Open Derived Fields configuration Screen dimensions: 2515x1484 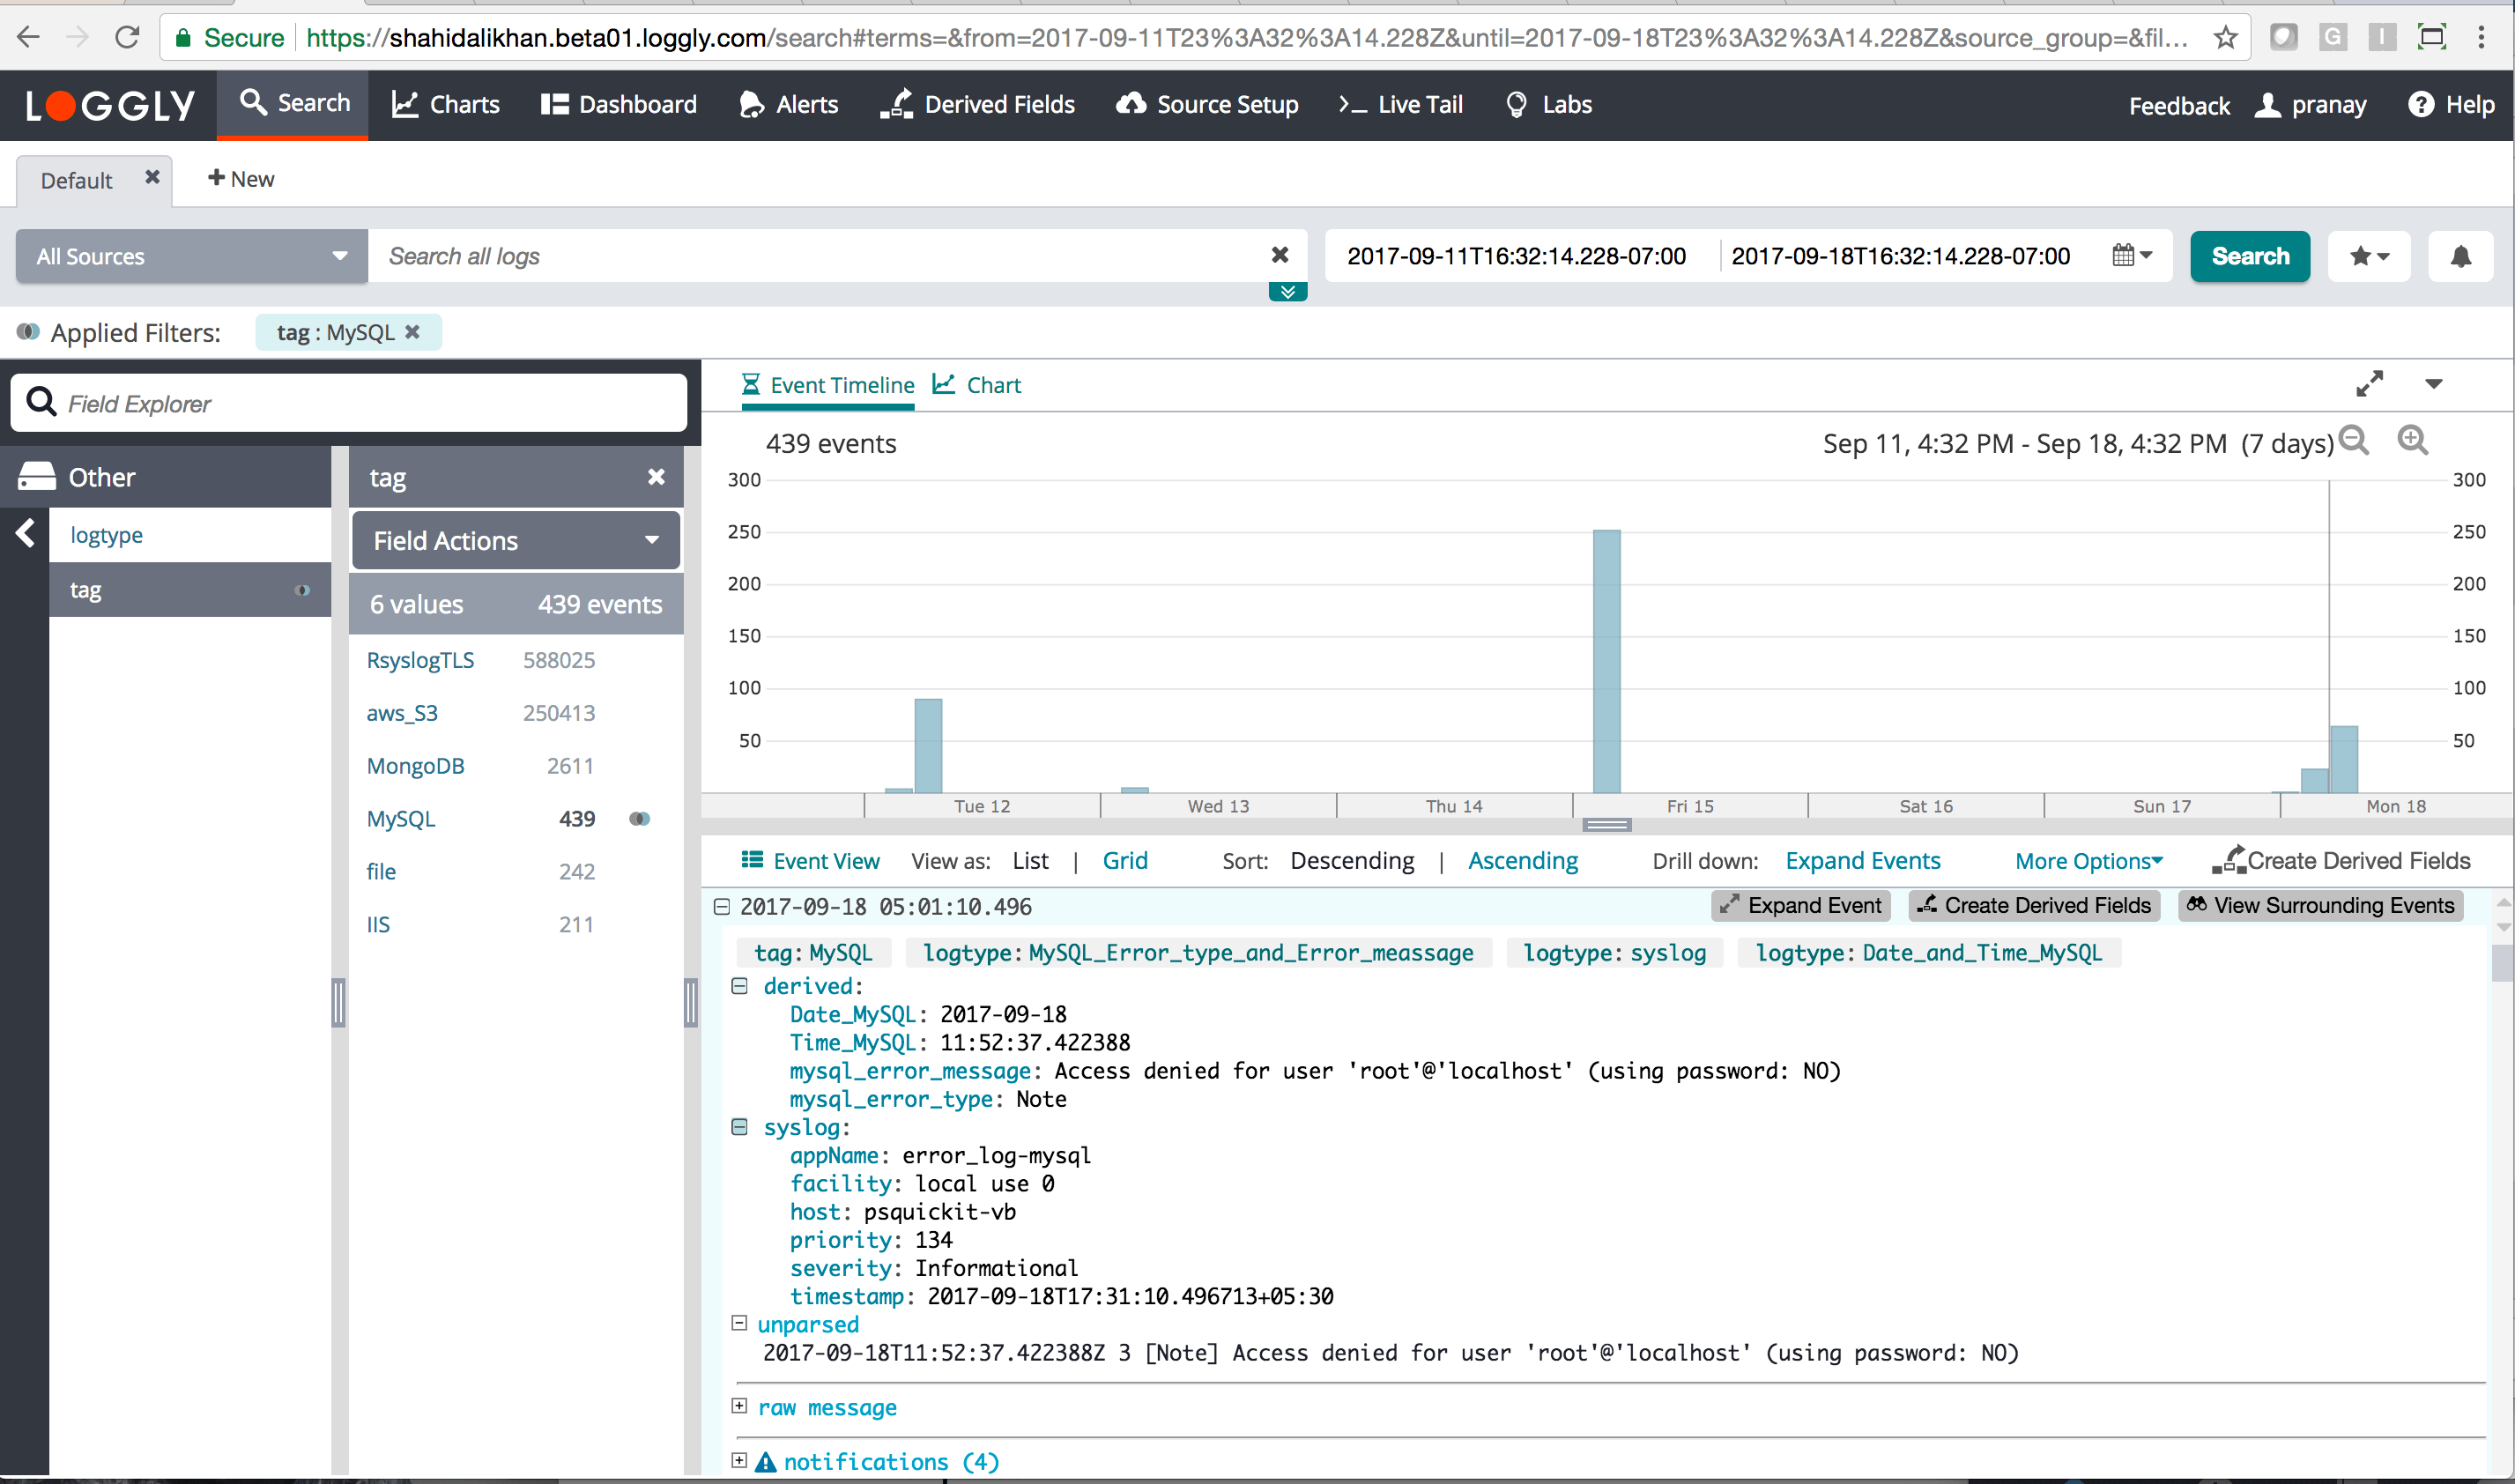tap(996, 104)
